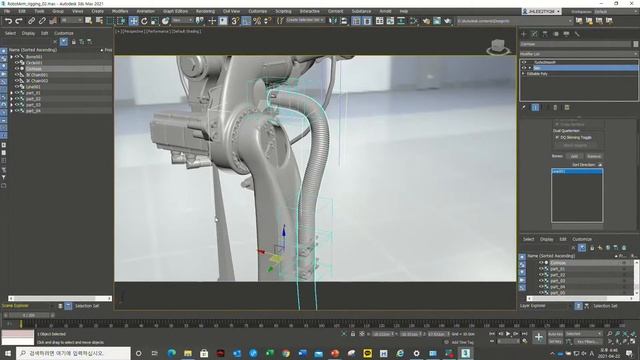Viewport: 640px width, 360px height.
Task: Activate the Select and Rotate tool
Action: (x=144, y=21)
